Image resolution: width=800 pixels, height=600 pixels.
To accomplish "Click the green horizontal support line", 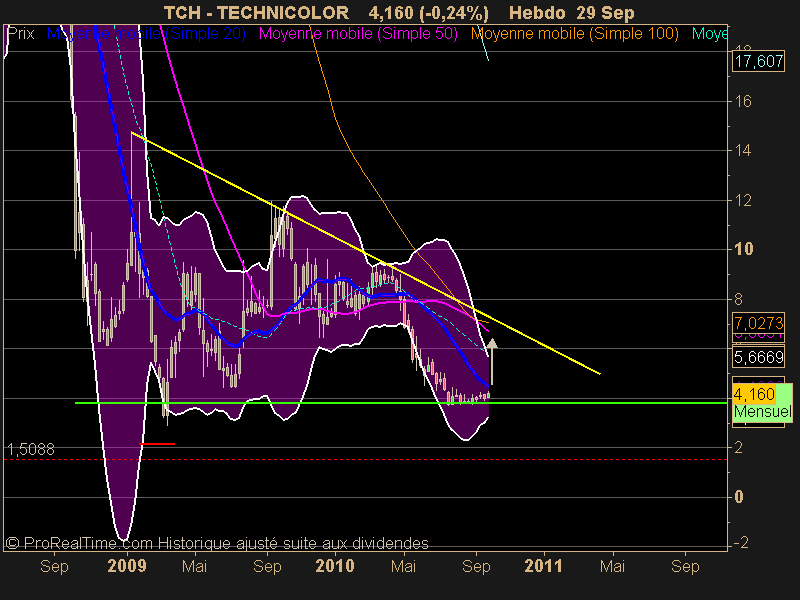I will pos(401,403).
